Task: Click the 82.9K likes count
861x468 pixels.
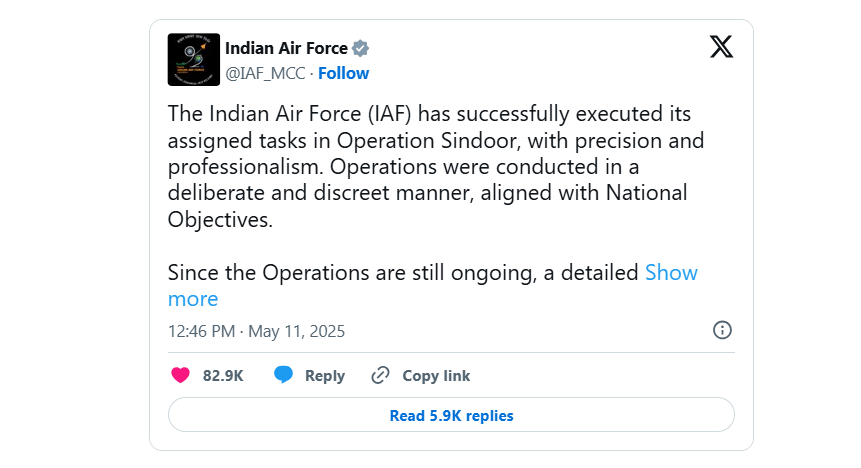Action: 223,376
